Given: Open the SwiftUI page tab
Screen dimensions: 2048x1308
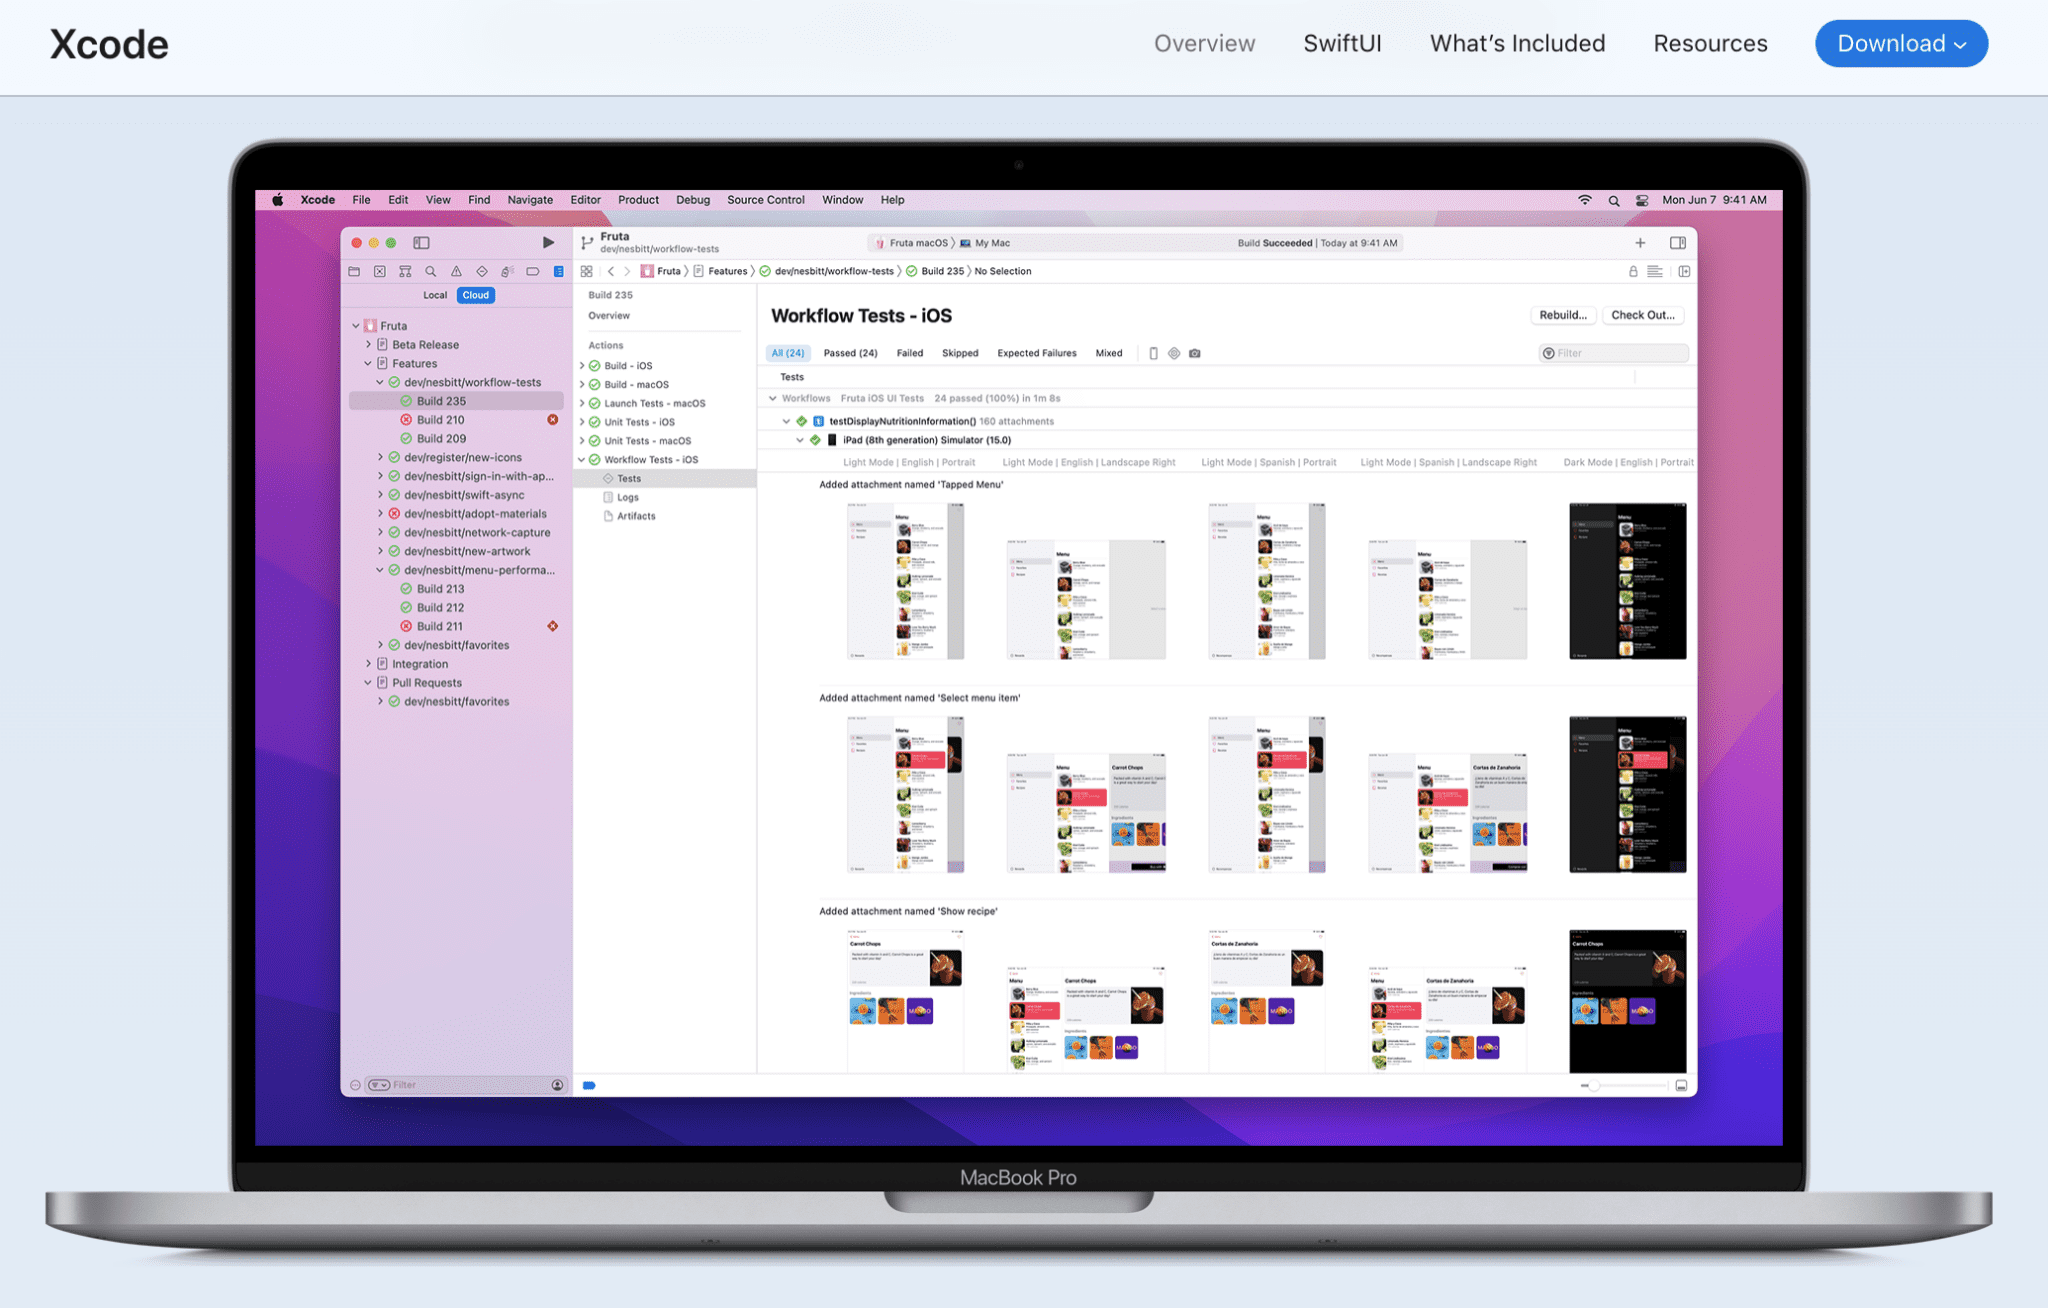Looking at the screenshot, I should point(1342,44).
